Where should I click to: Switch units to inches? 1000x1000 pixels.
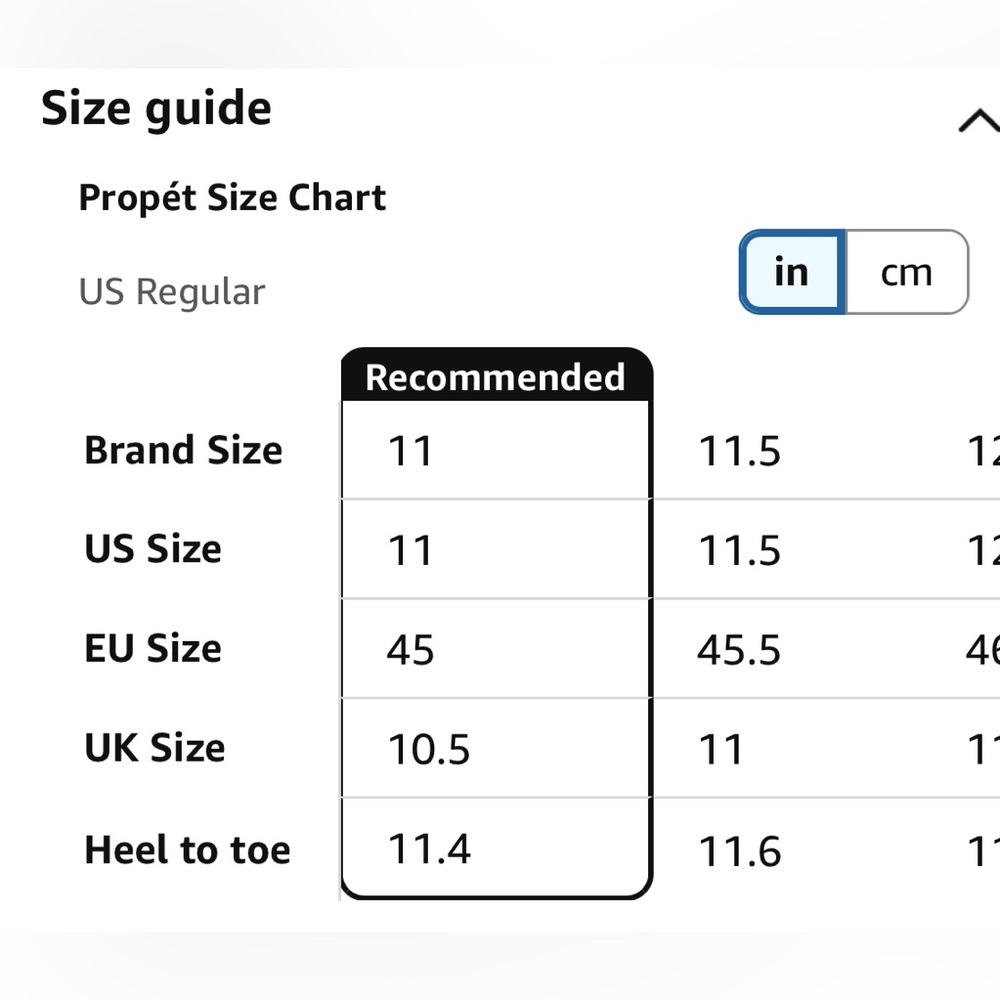coord(792,272)
